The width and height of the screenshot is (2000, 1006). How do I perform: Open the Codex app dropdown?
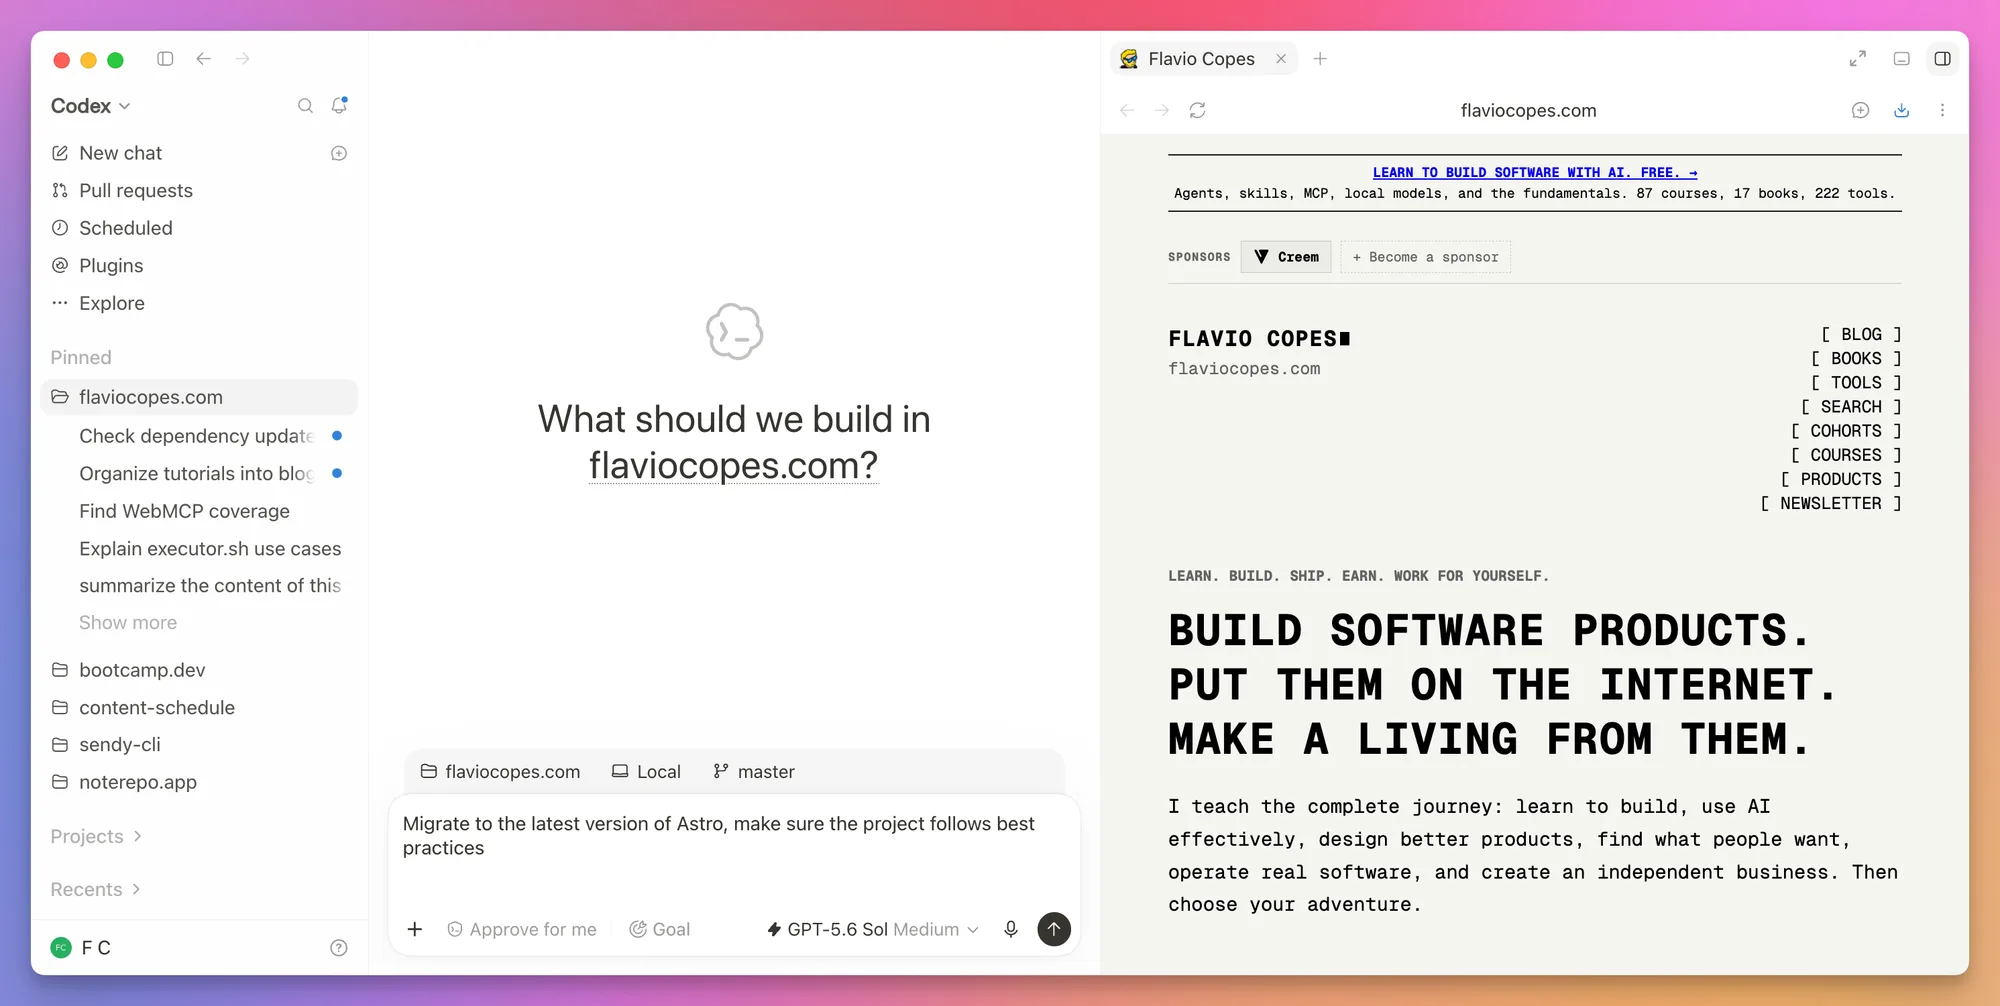click(x=91, y=106)
